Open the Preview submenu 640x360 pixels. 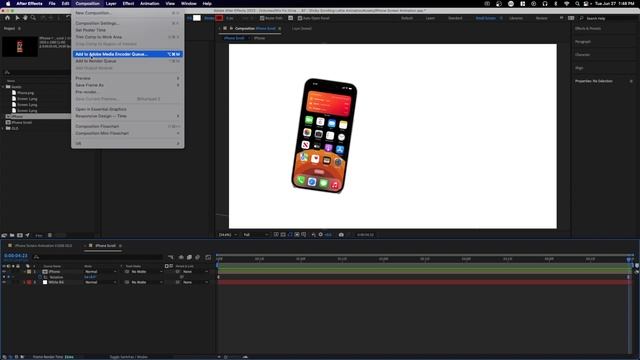click(127, 78)
